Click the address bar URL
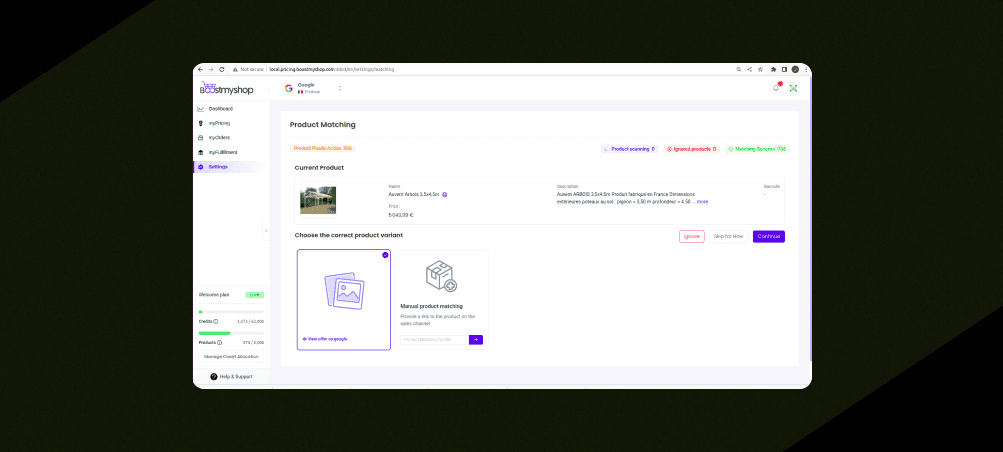This screenshot has width=1003, height=452. [x=331, y=69]
